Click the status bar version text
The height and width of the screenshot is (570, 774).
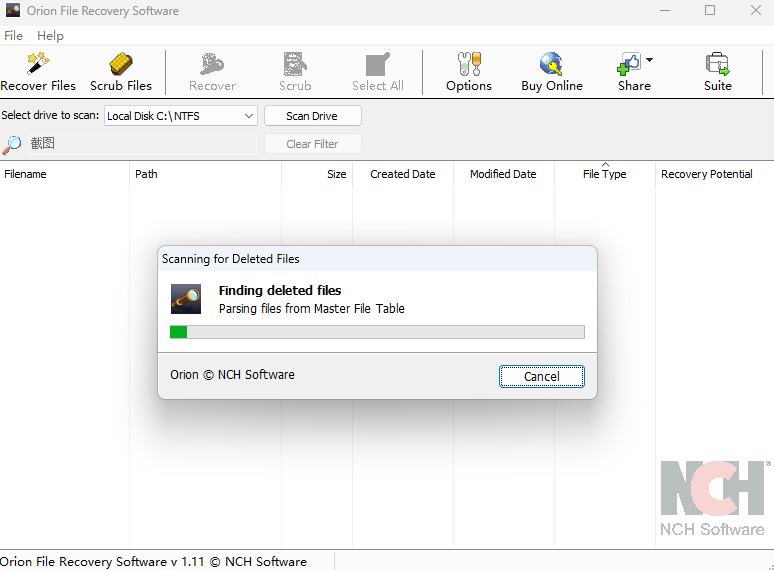pyautogui.click(x=153, y=562)
